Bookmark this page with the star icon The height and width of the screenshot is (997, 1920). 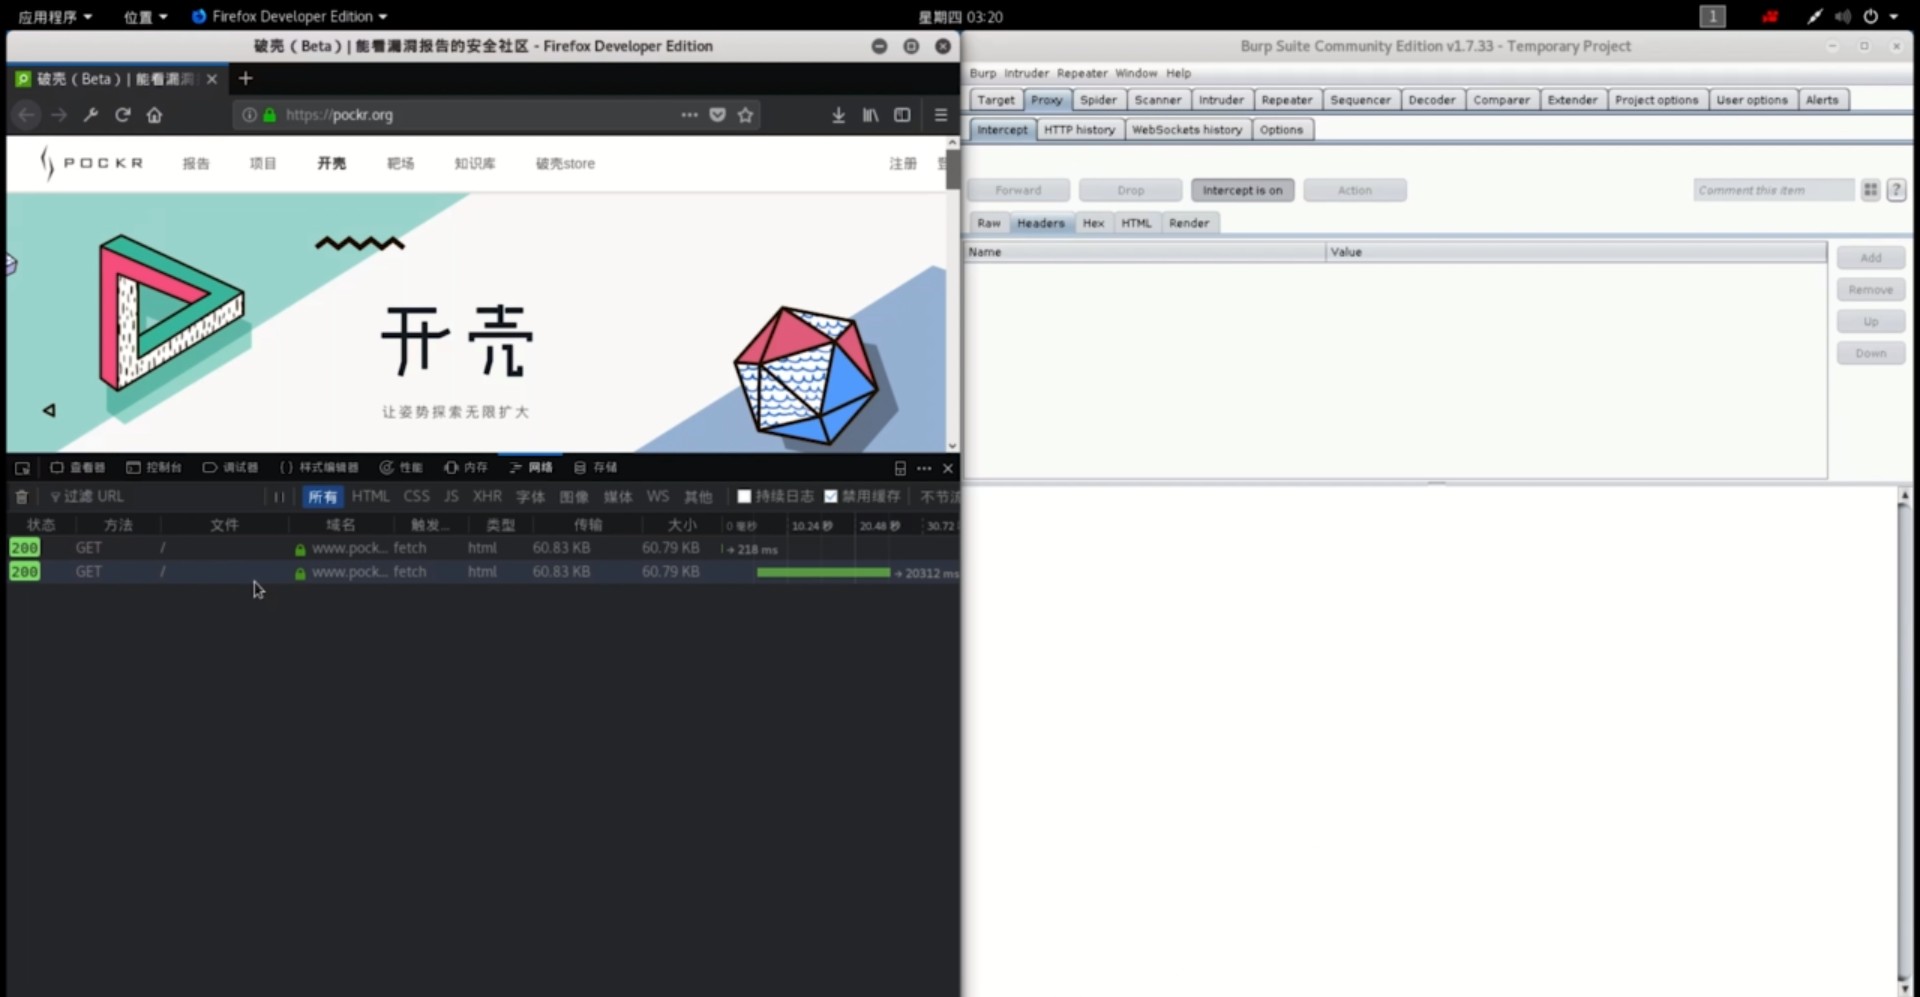[x=745, y=115]
